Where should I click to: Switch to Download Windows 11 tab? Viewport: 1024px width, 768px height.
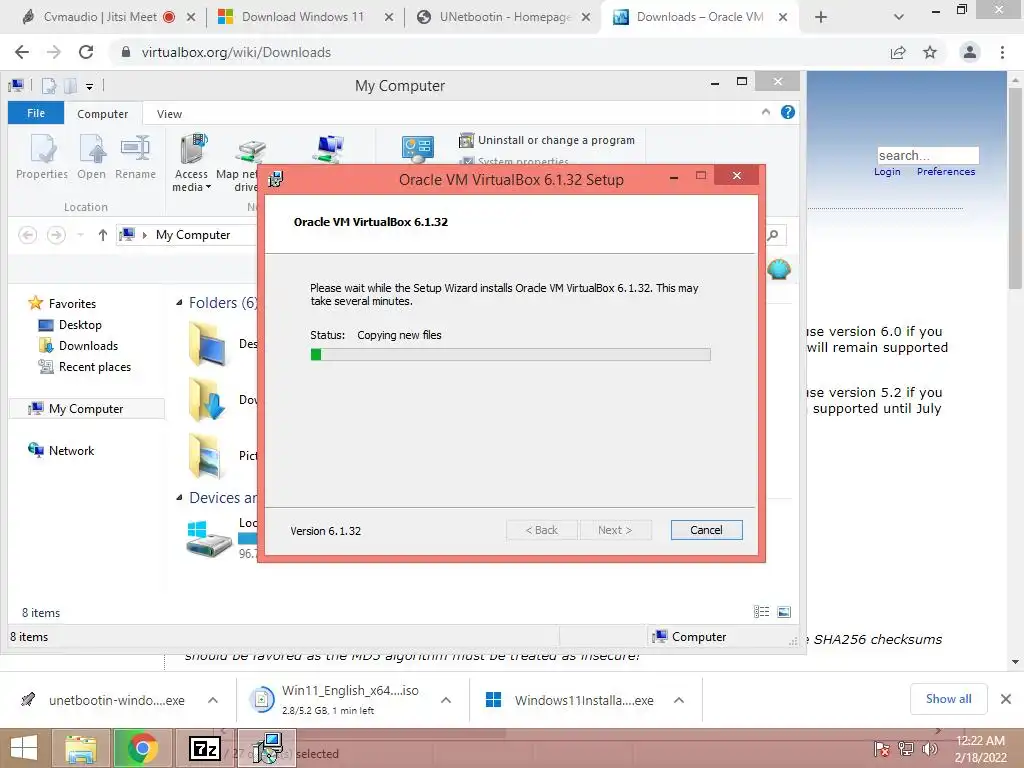[303, 17]
